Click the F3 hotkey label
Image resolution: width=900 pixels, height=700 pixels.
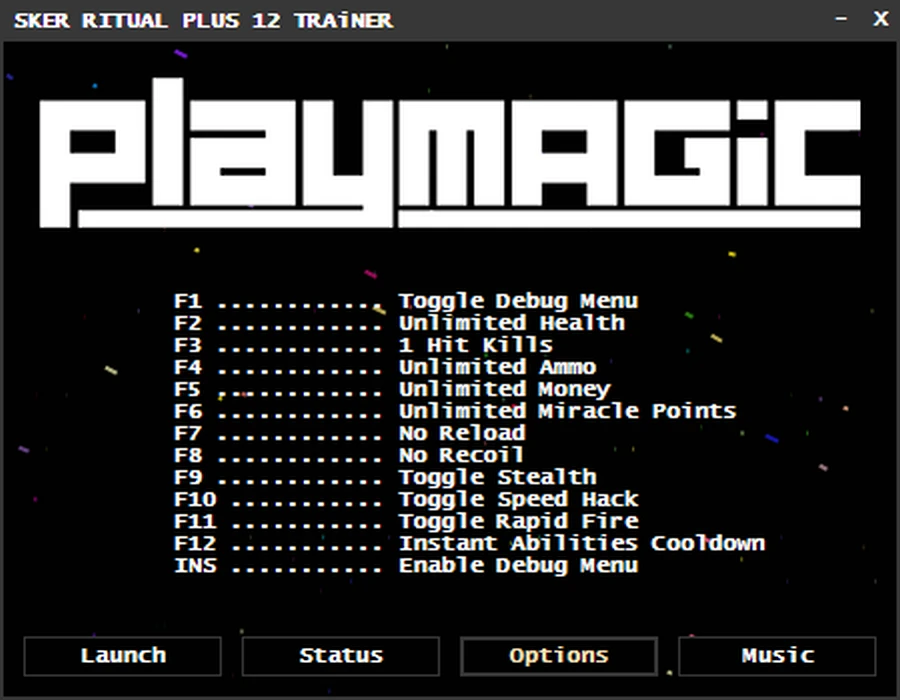pyautogui.click(x=188, y=345)
